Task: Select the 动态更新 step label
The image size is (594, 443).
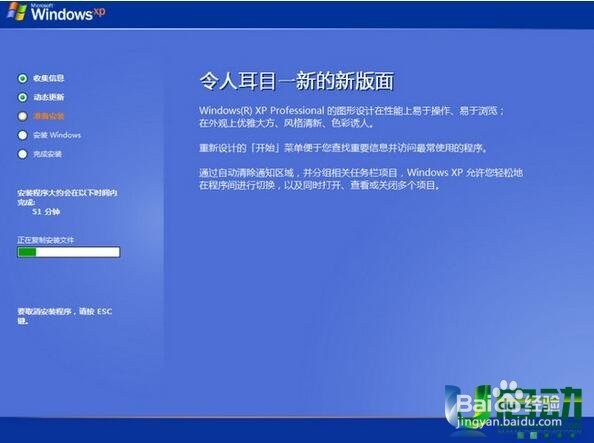Action: [48, 97]
